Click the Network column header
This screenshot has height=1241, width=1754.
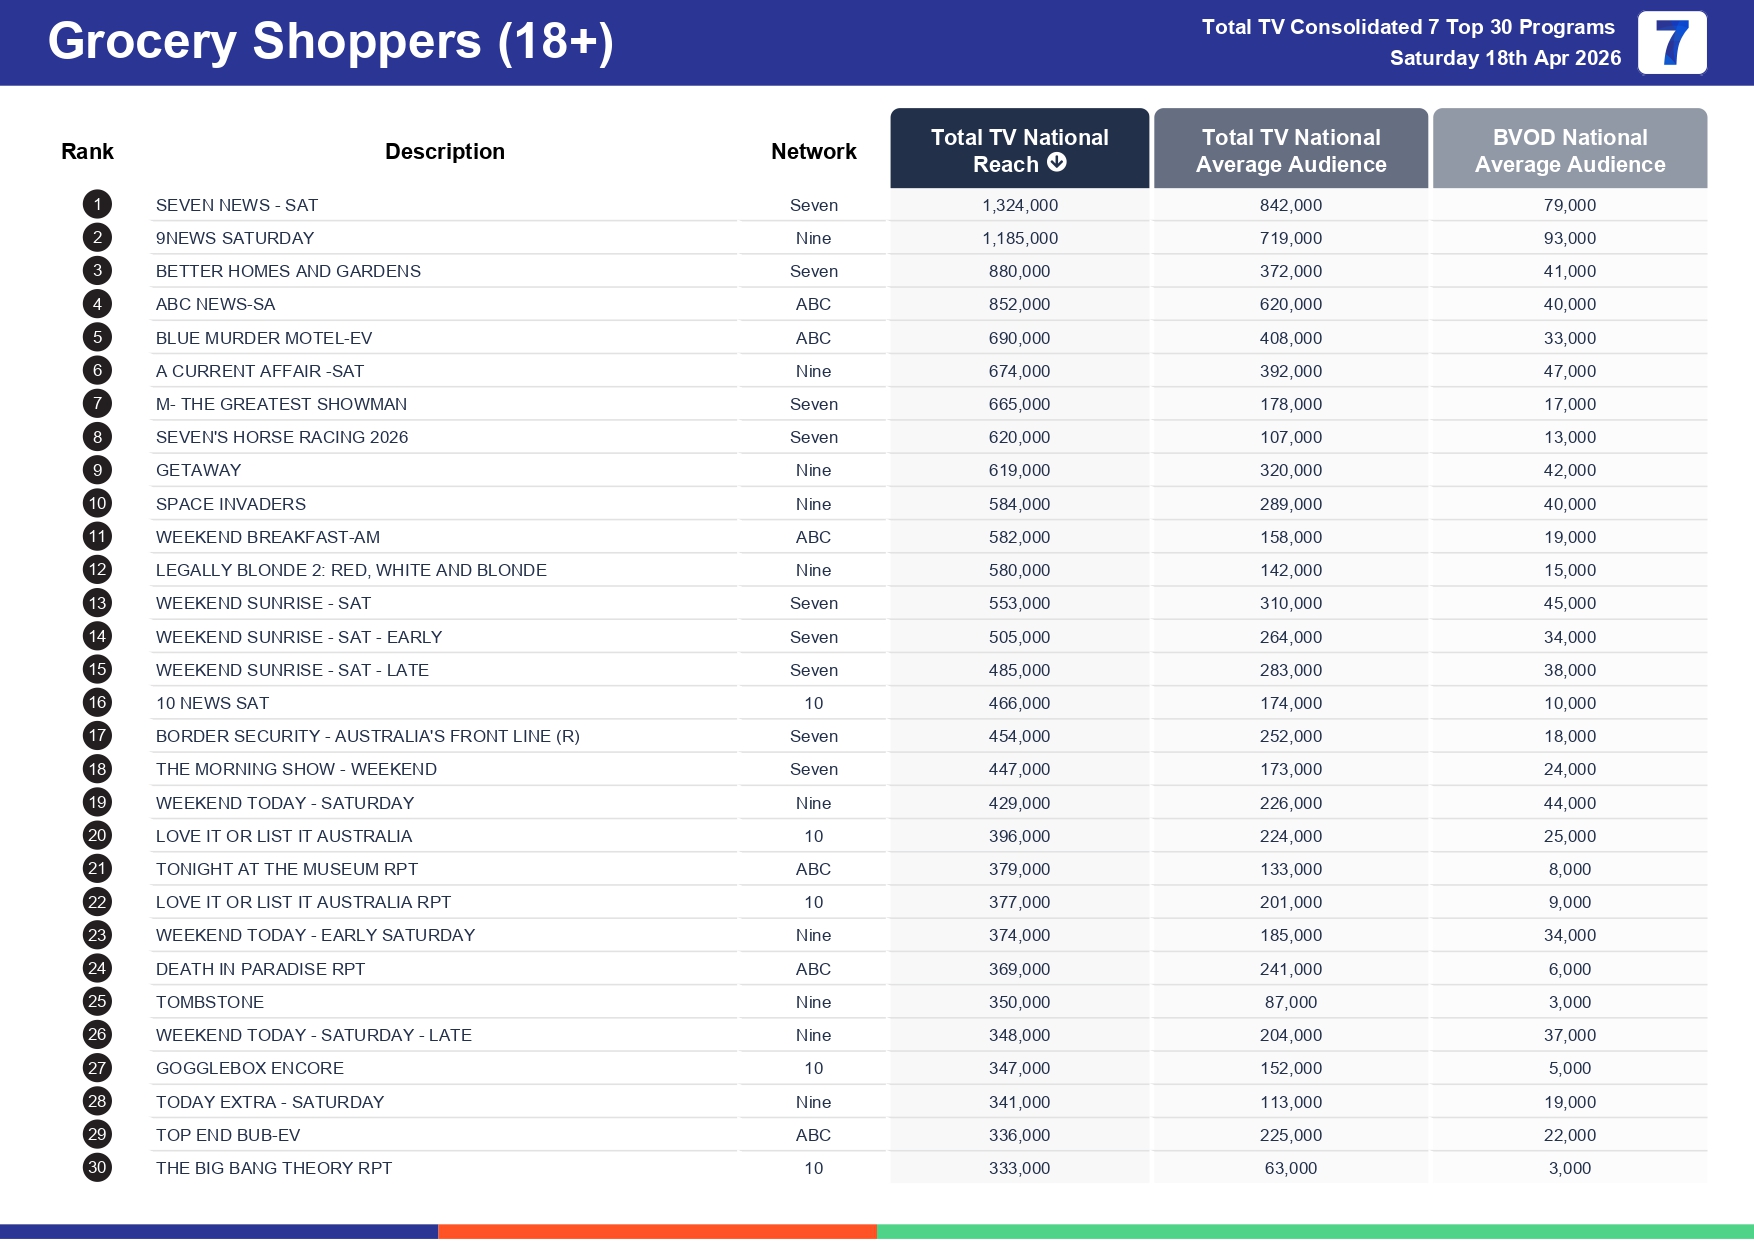pyautogui.click(x=813, y=152)
